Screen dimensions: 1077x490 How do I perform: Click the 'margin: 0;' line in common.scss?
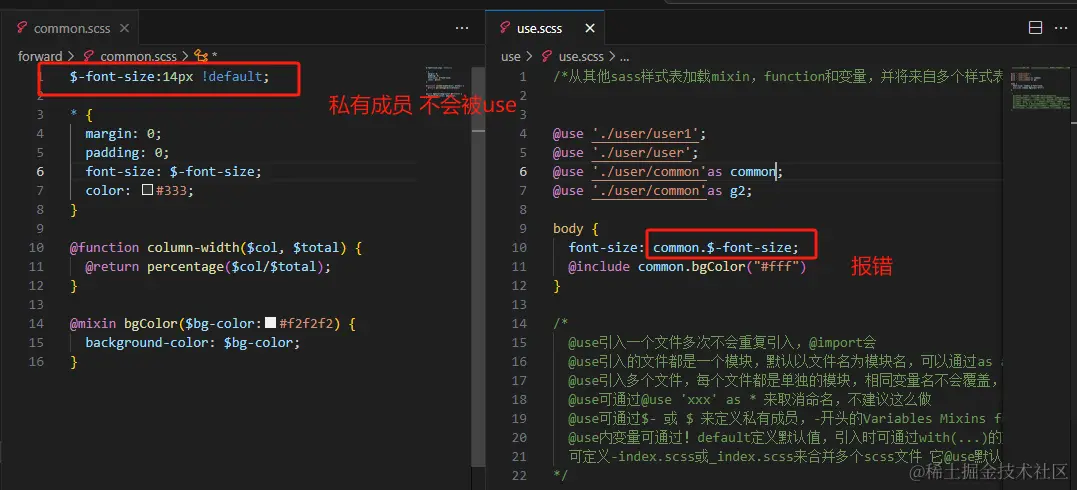click(x=124, y=133)
